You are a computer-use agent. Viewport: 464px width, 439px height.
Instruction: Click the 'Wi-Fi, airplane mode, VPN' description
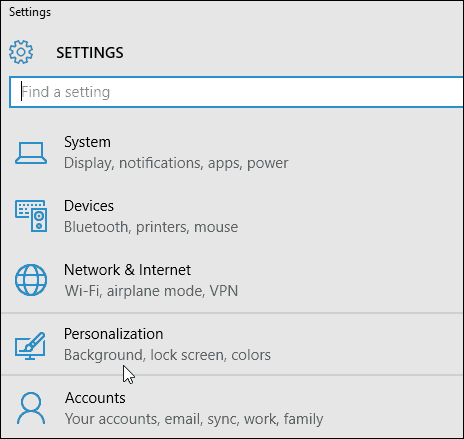(x=151, y=291)
